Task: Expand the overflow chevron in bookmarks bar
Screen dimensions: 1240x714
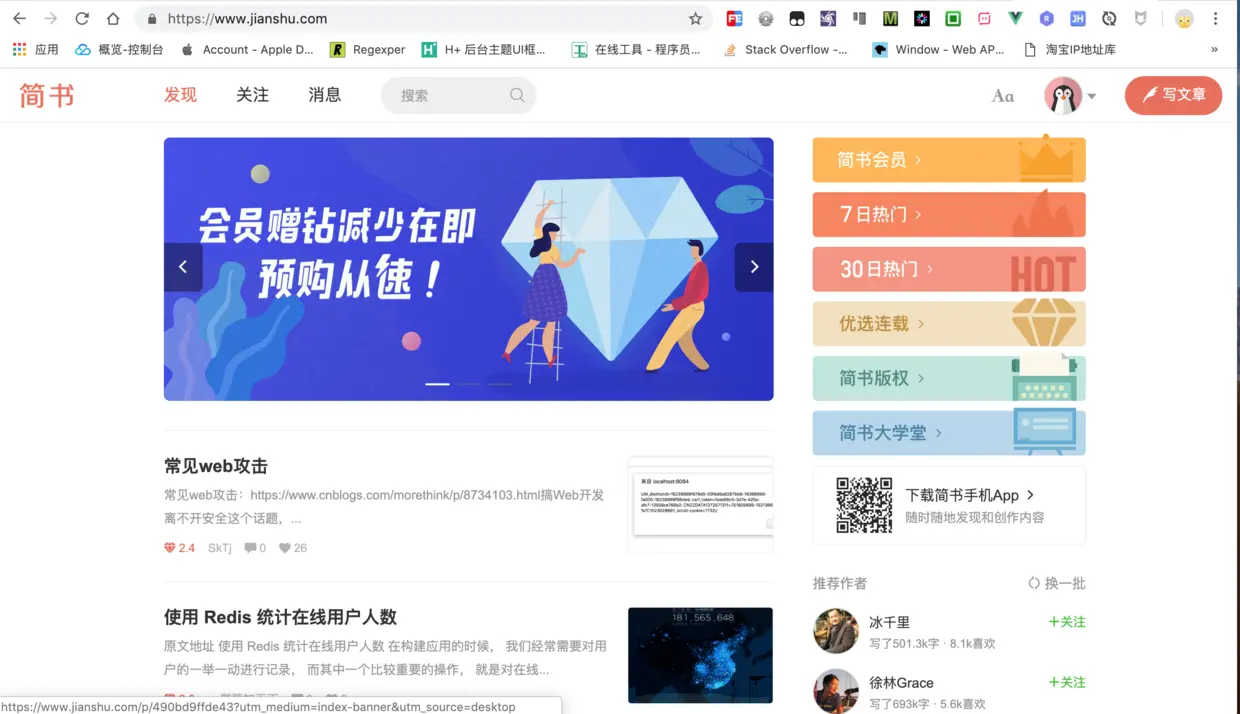Action: [1215, 49]
